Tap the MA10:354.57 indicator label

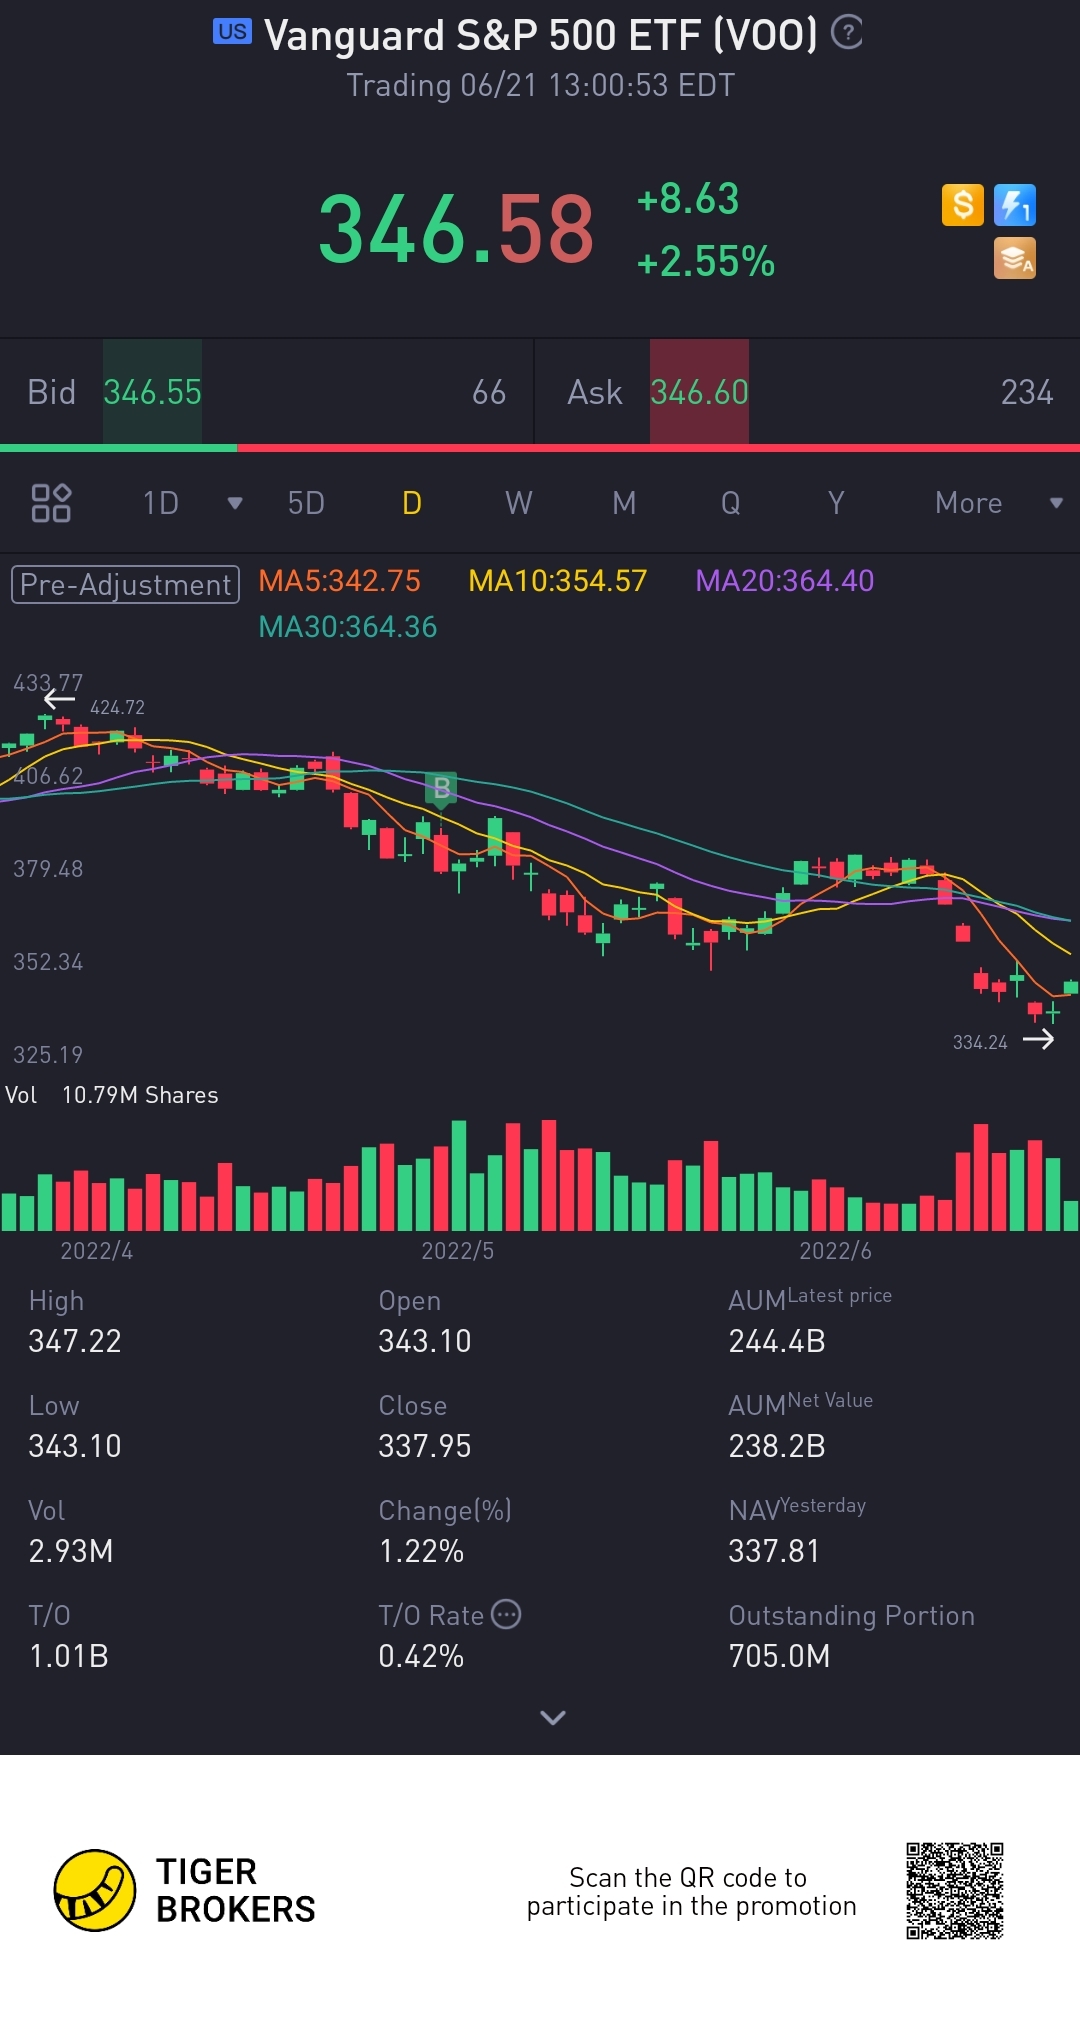[x=558, y=581]
